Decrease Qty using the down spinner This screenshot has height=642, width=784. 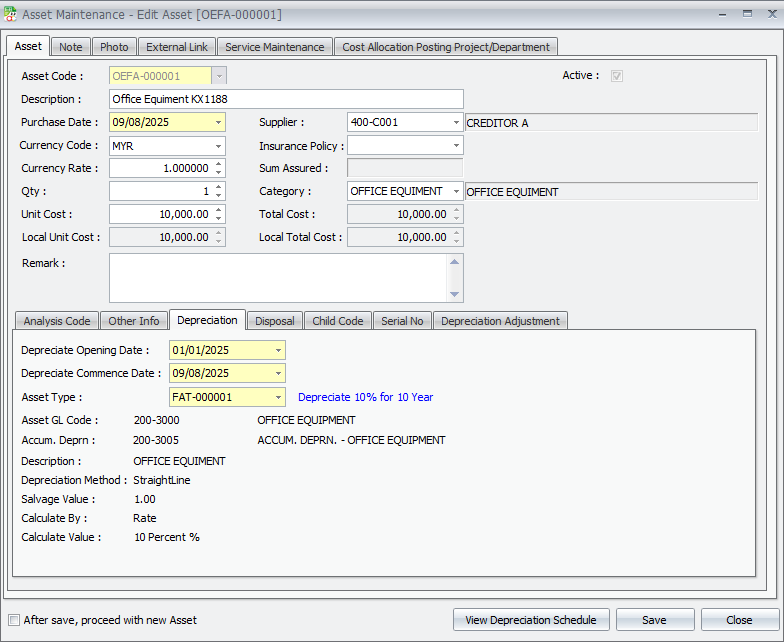coord(218,195)
